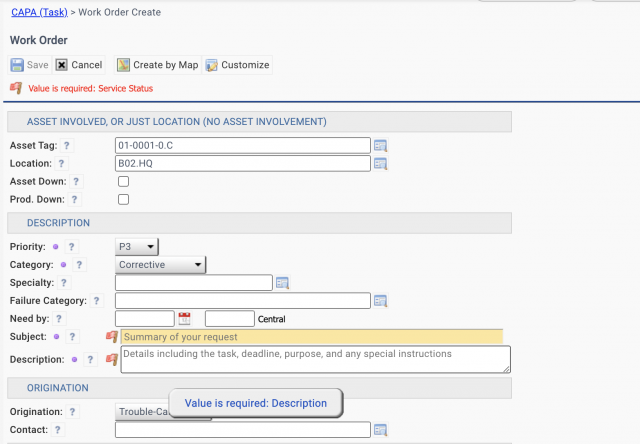This screenshot has height=444, width=640.
Task: Focus the Description text area
Action: (x=314, y=359)
